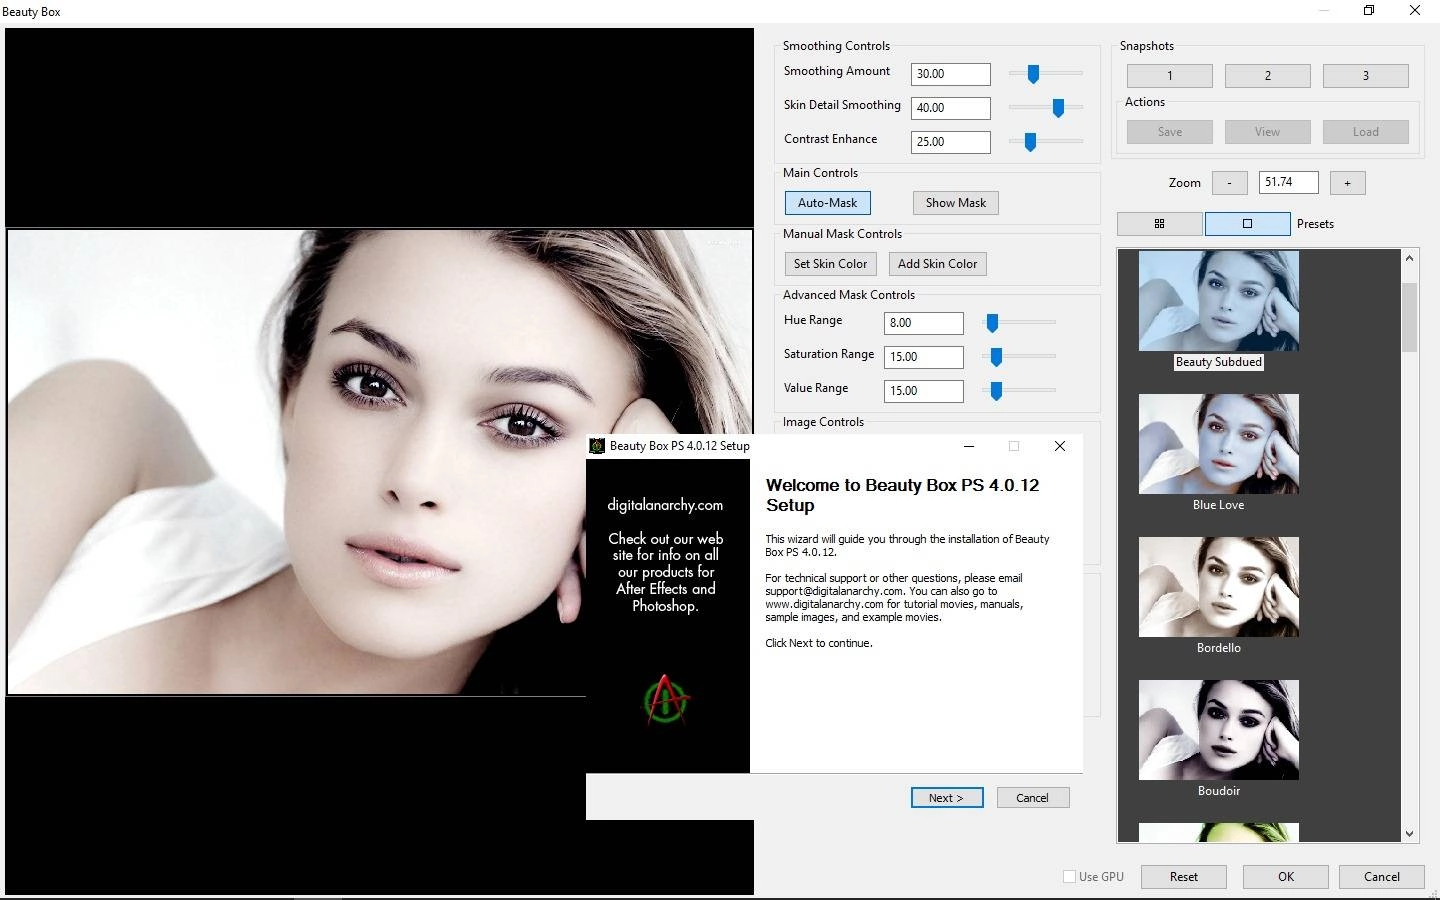Decrease zoom with the minus button
This screenshot has height=900, width=1440.
coord(1229,183)
